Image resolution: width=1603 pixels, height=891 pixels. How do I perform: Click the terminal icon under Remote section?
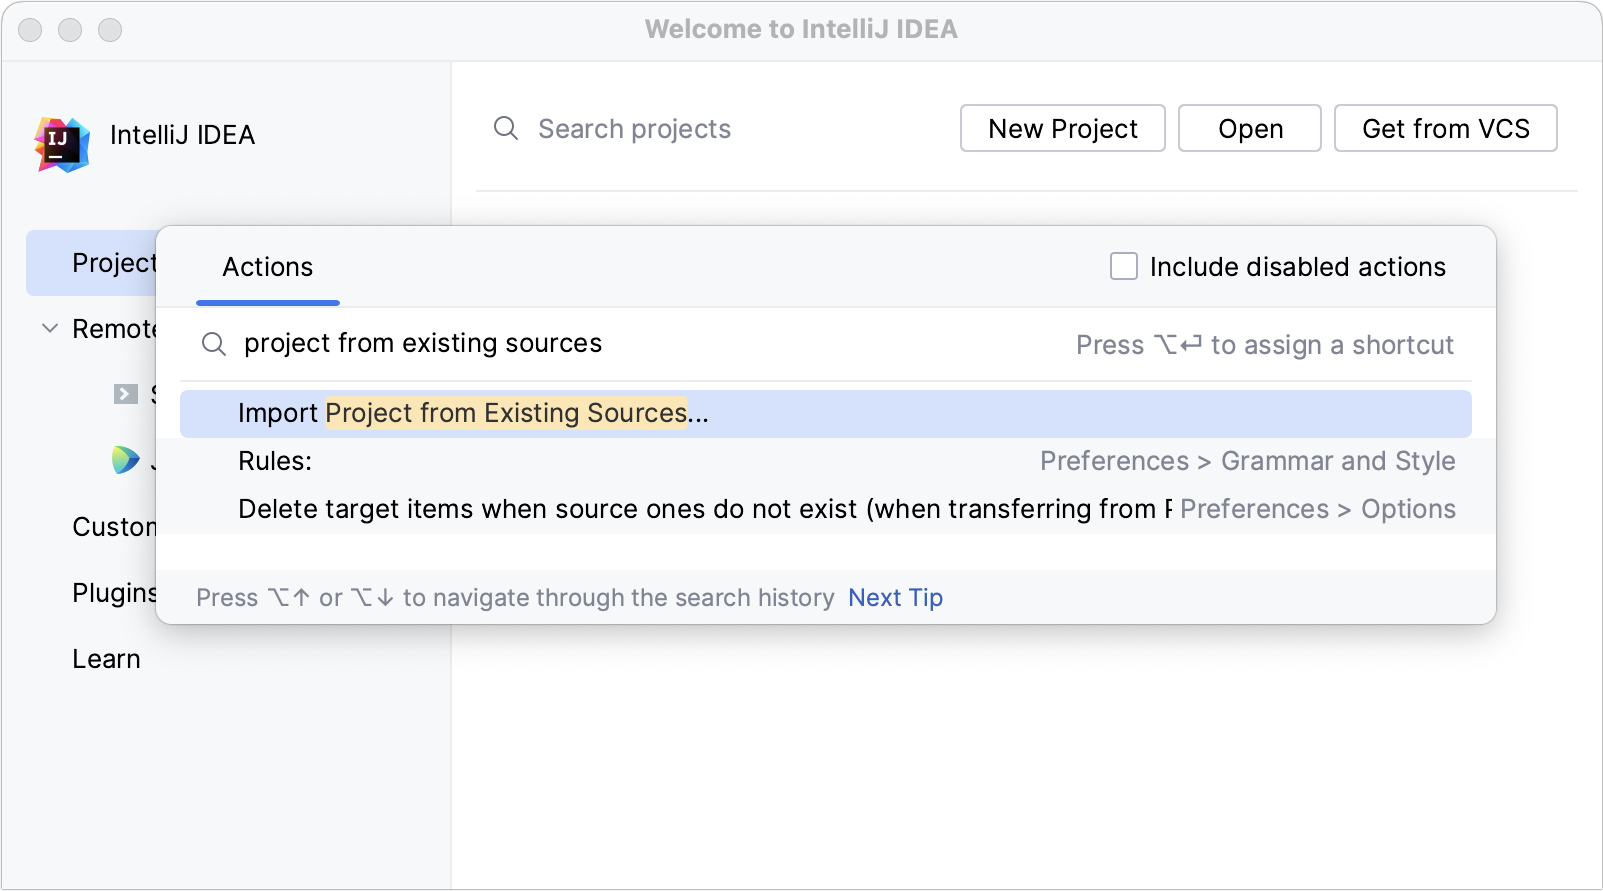point(126,394)
